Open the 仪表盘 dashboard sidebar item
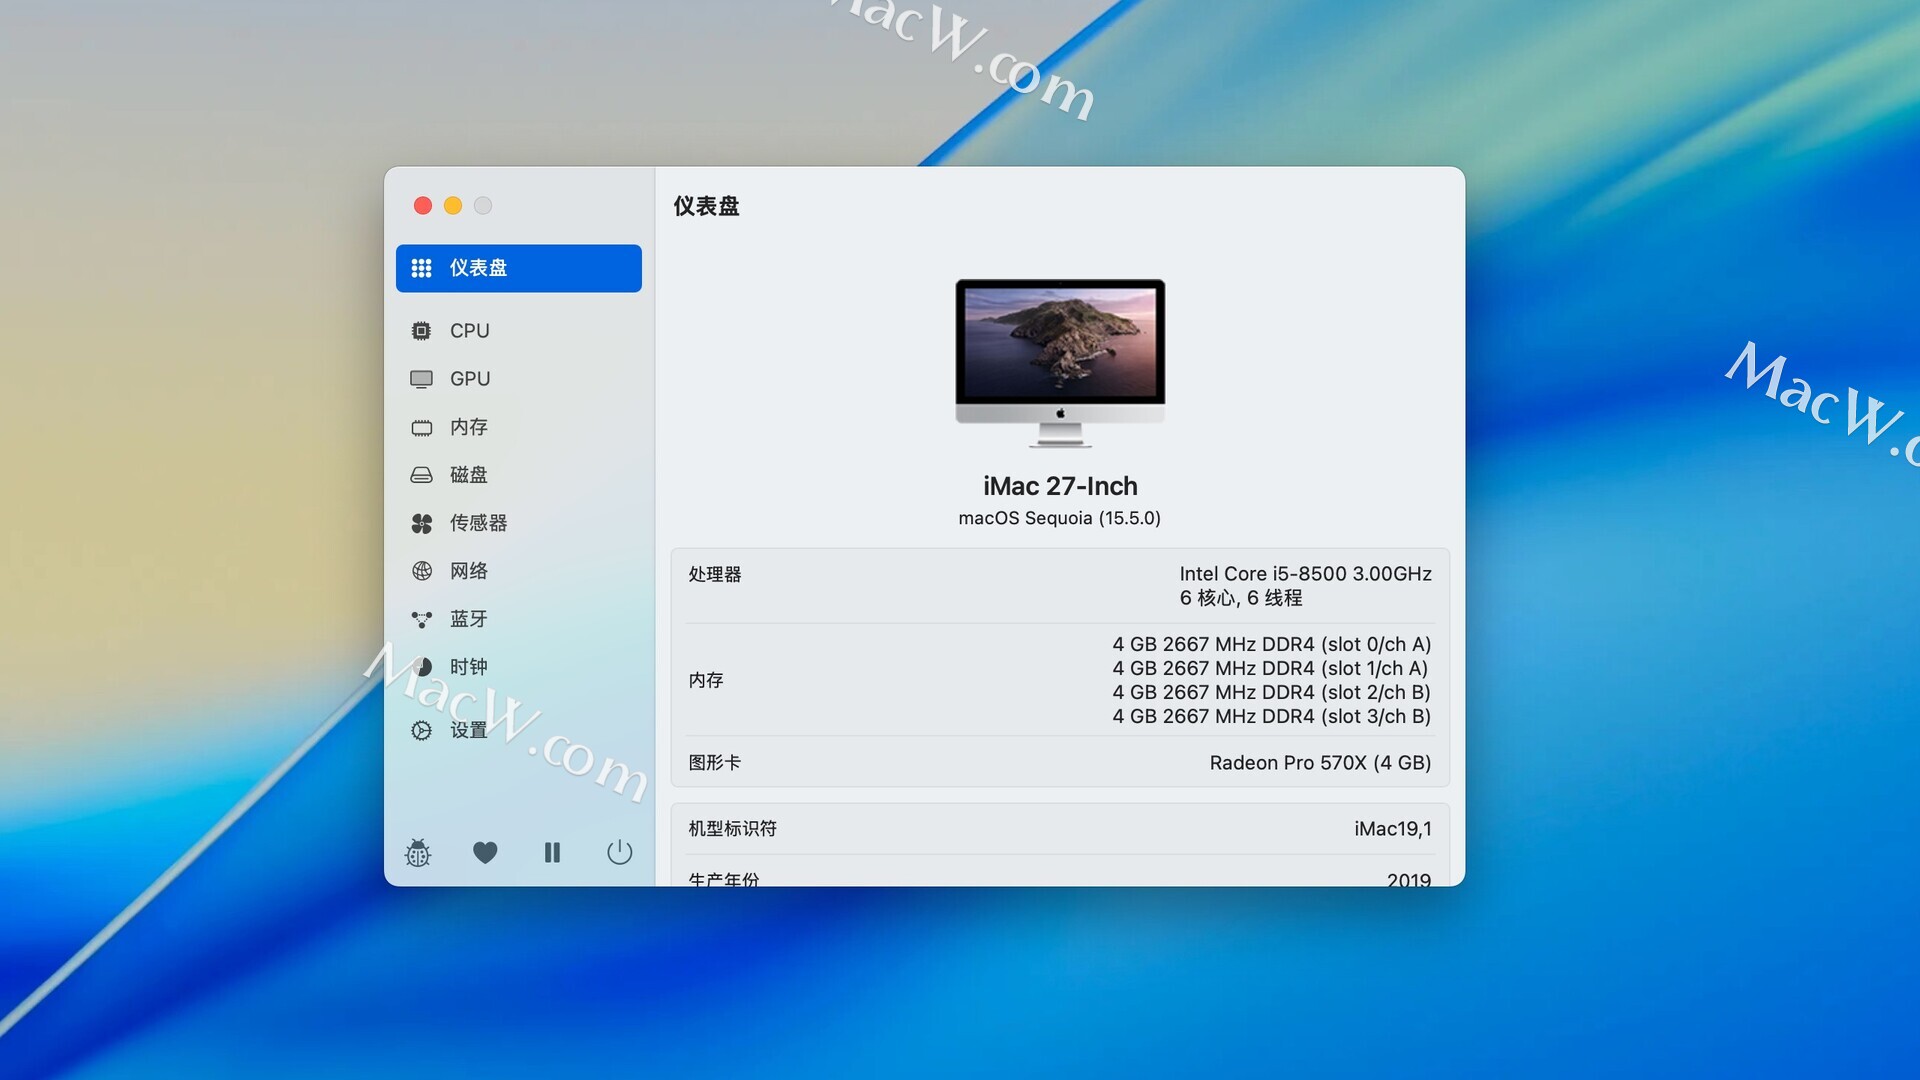 518,268
